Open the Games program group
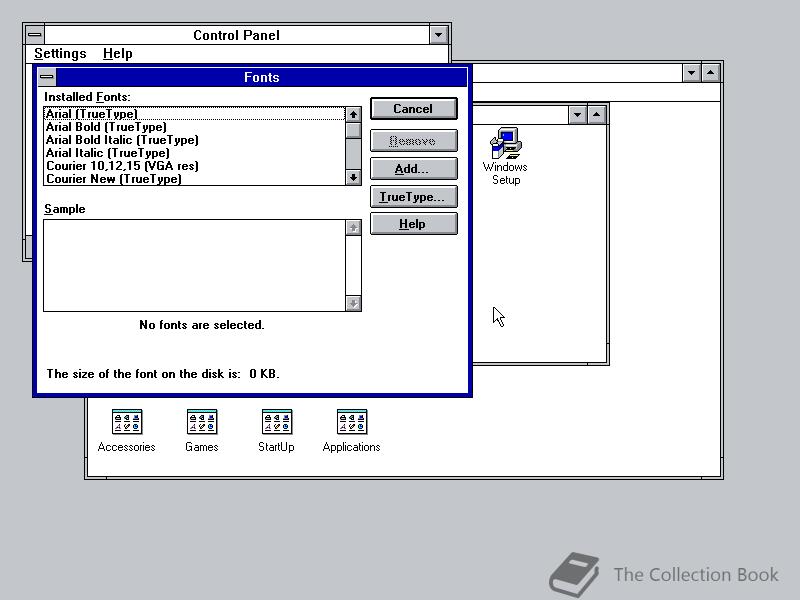This screenshot has height=600, width=800. (202, 421)
